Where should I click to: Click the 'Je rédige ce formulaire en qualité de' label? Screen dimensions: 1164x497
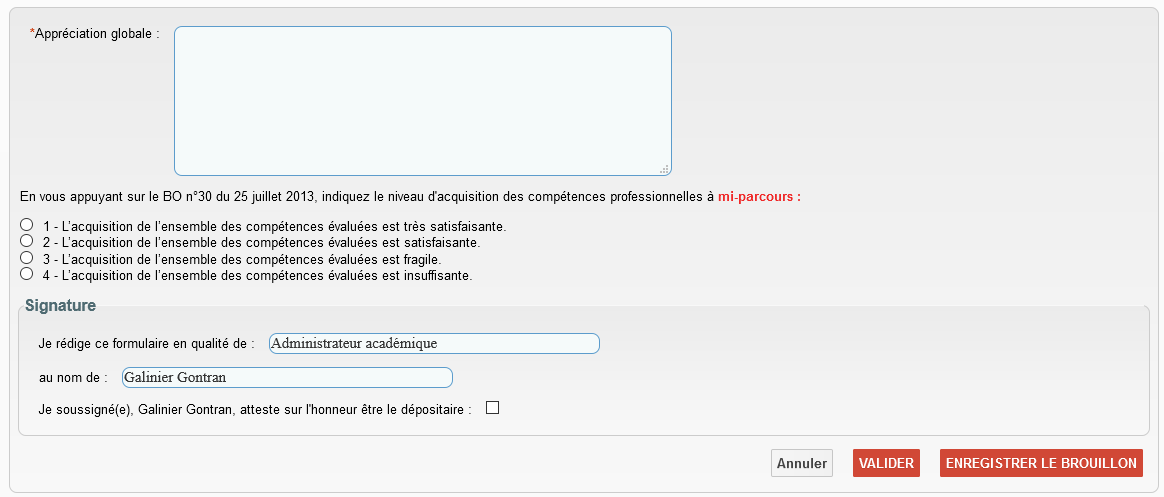(146, 344)
